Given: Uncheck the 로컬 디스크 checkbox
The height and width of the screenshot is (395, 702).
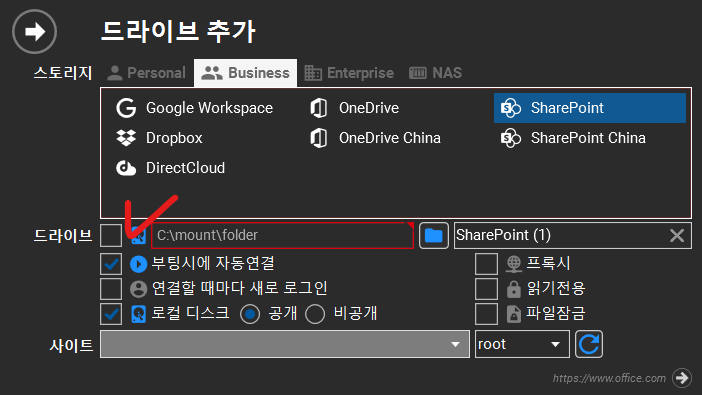Looking at the screenshot, I should (111, 314).
